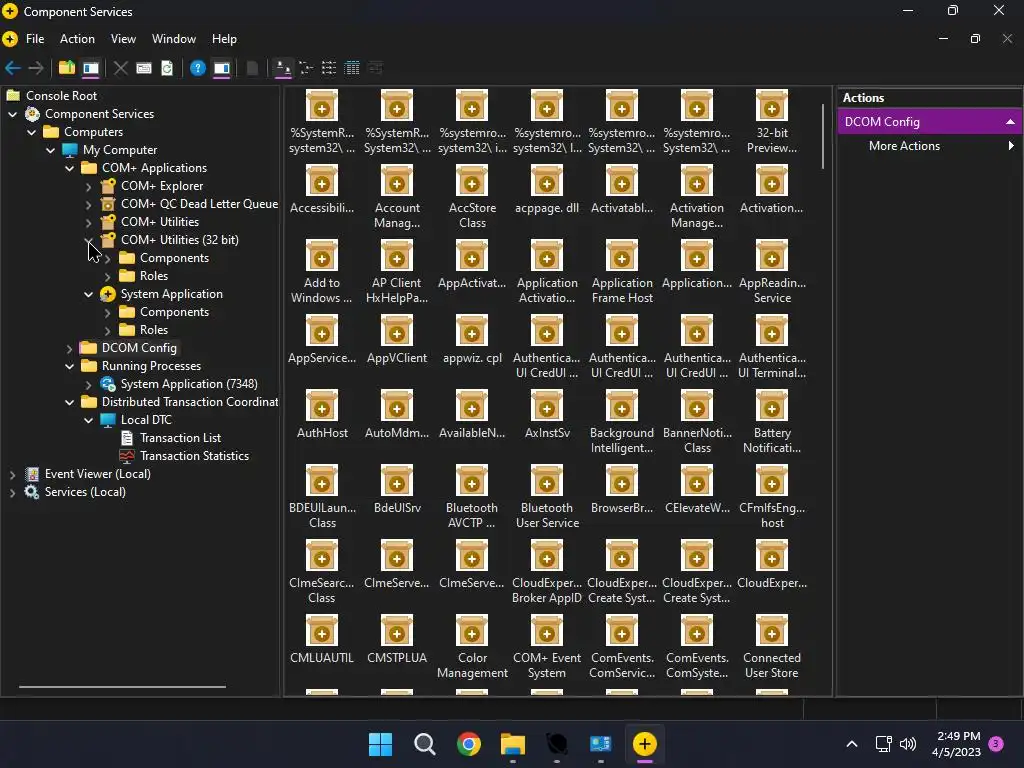Select the Color Management item

472,647
